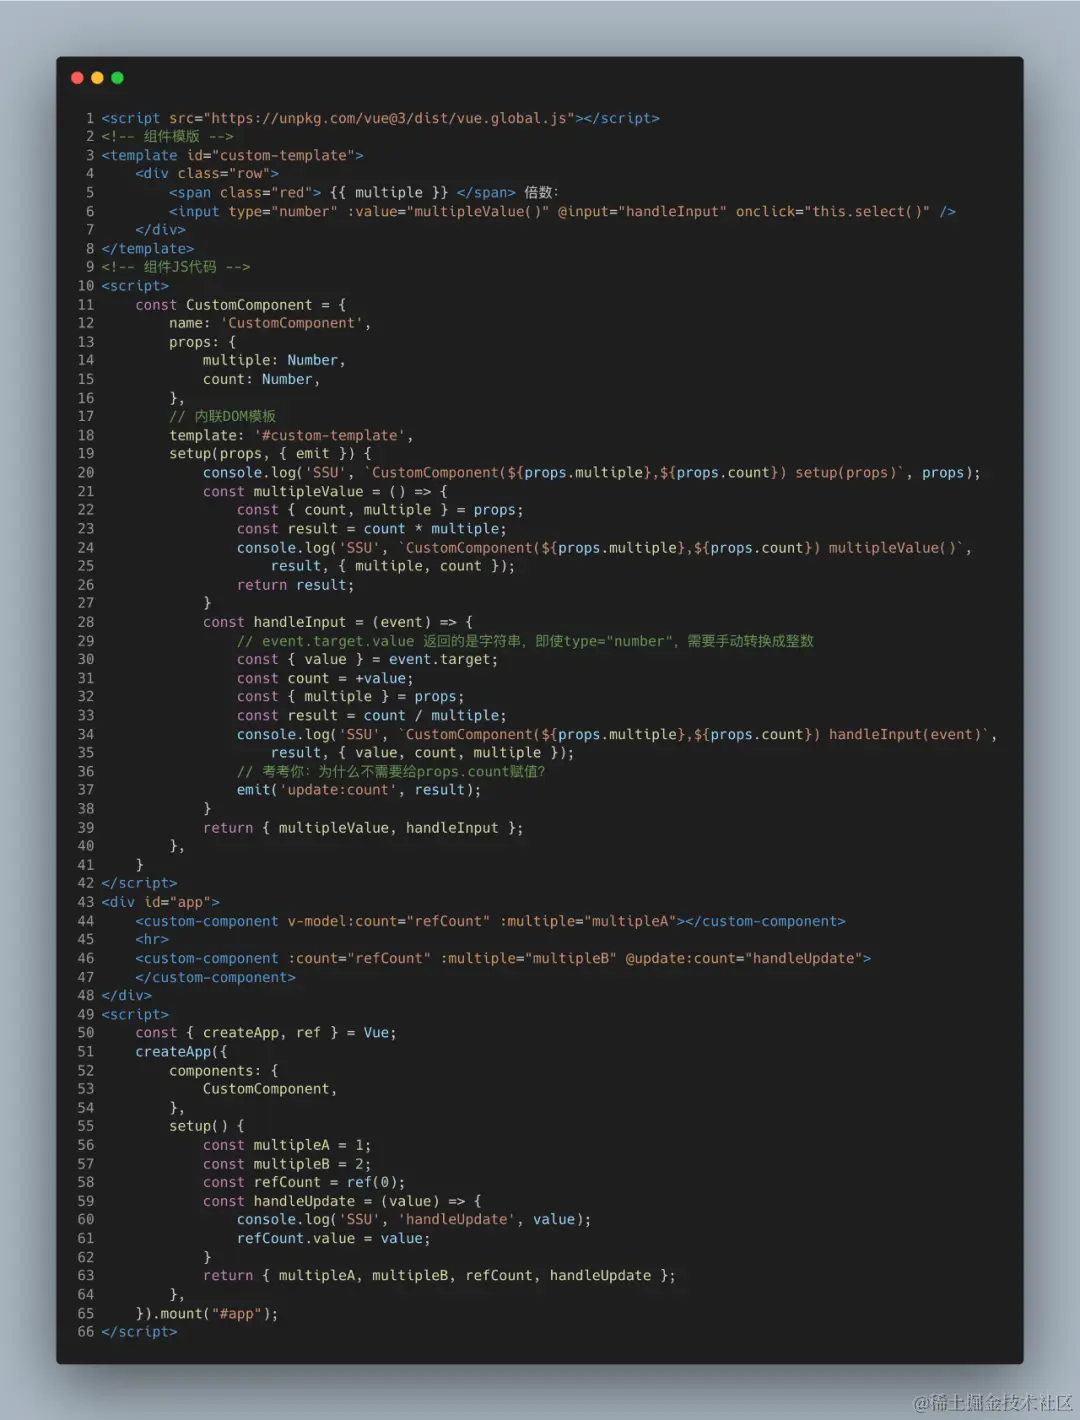Click 'const result = count * multiple;' line
The height and width of the screenshot is (1420, 1080).
[372, 529]
